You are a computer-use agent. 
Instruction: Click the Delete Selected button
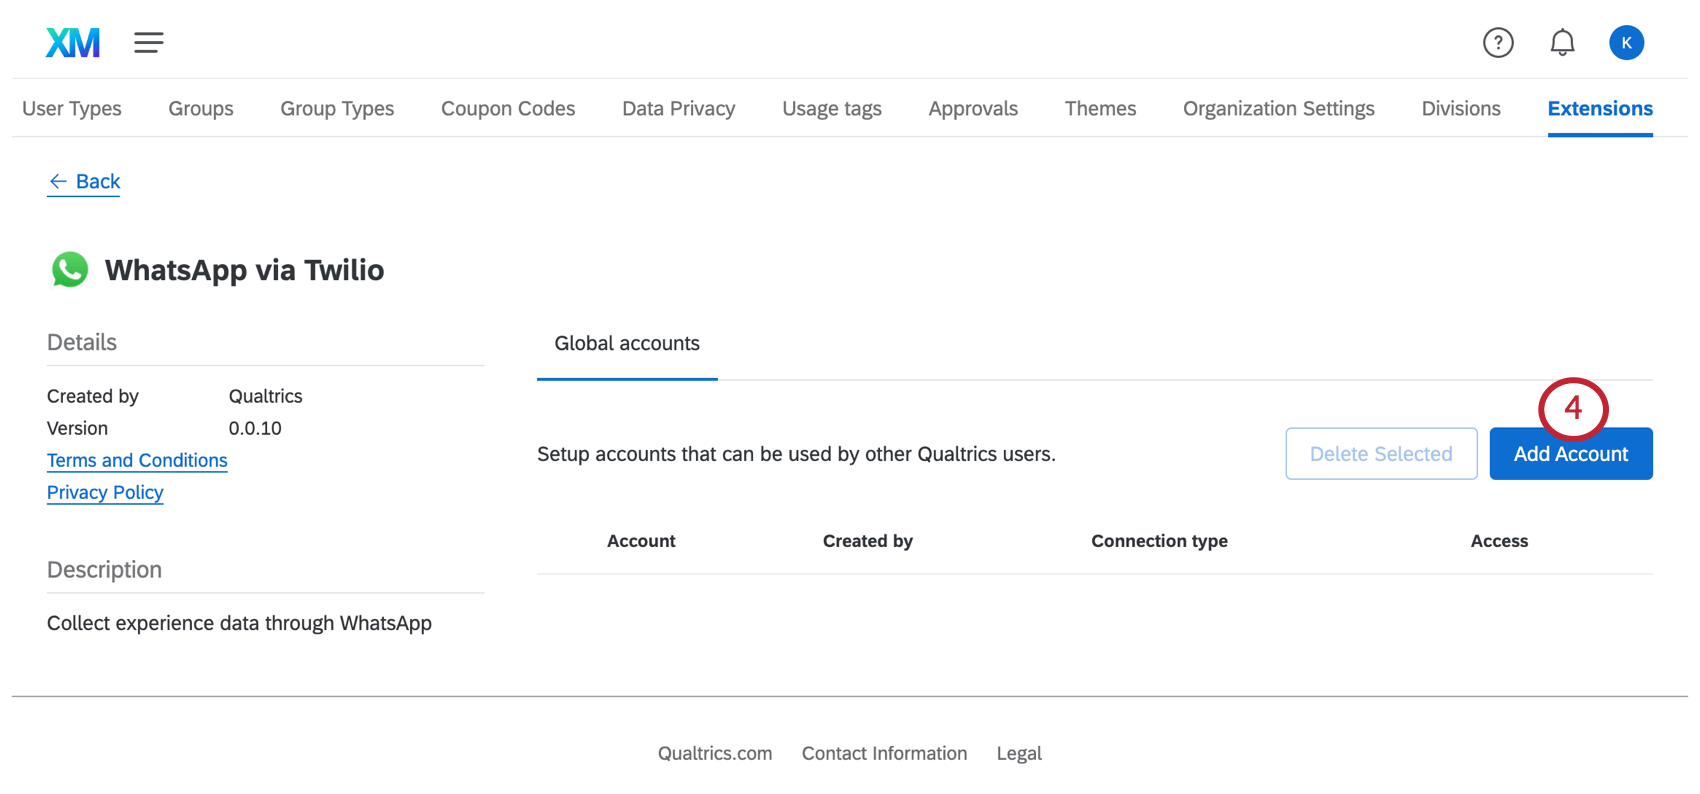click(1380, 454)
